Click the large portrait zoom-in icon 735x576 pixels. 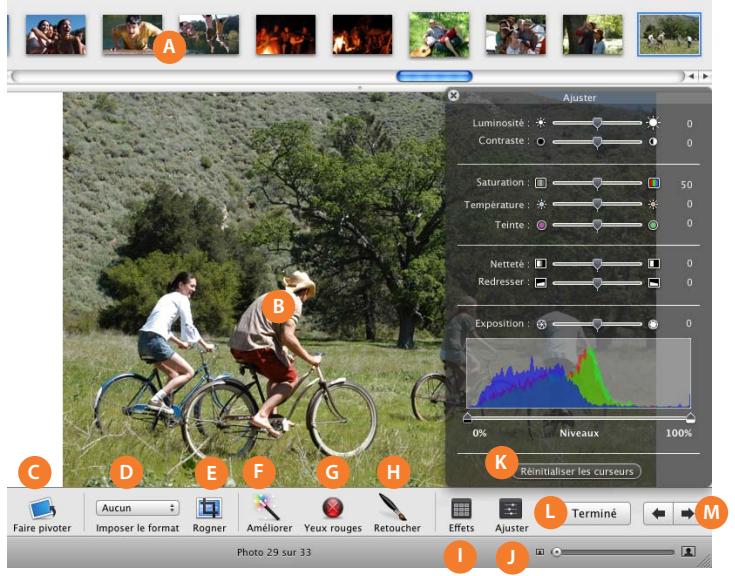(x=688, y=552)
